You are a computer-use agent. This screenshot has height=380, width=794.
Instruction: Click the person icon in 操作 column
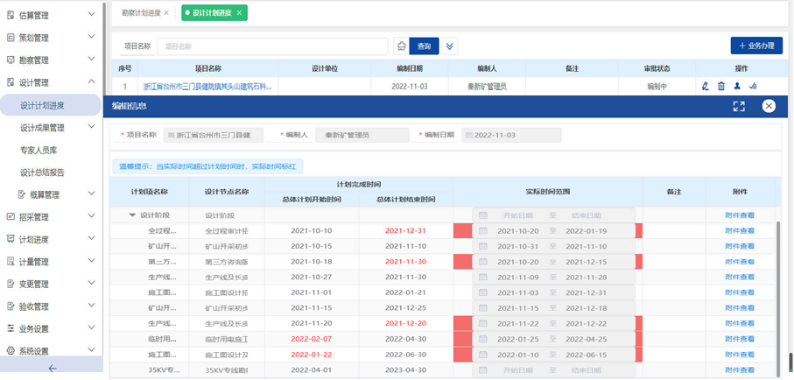(737, 86)
